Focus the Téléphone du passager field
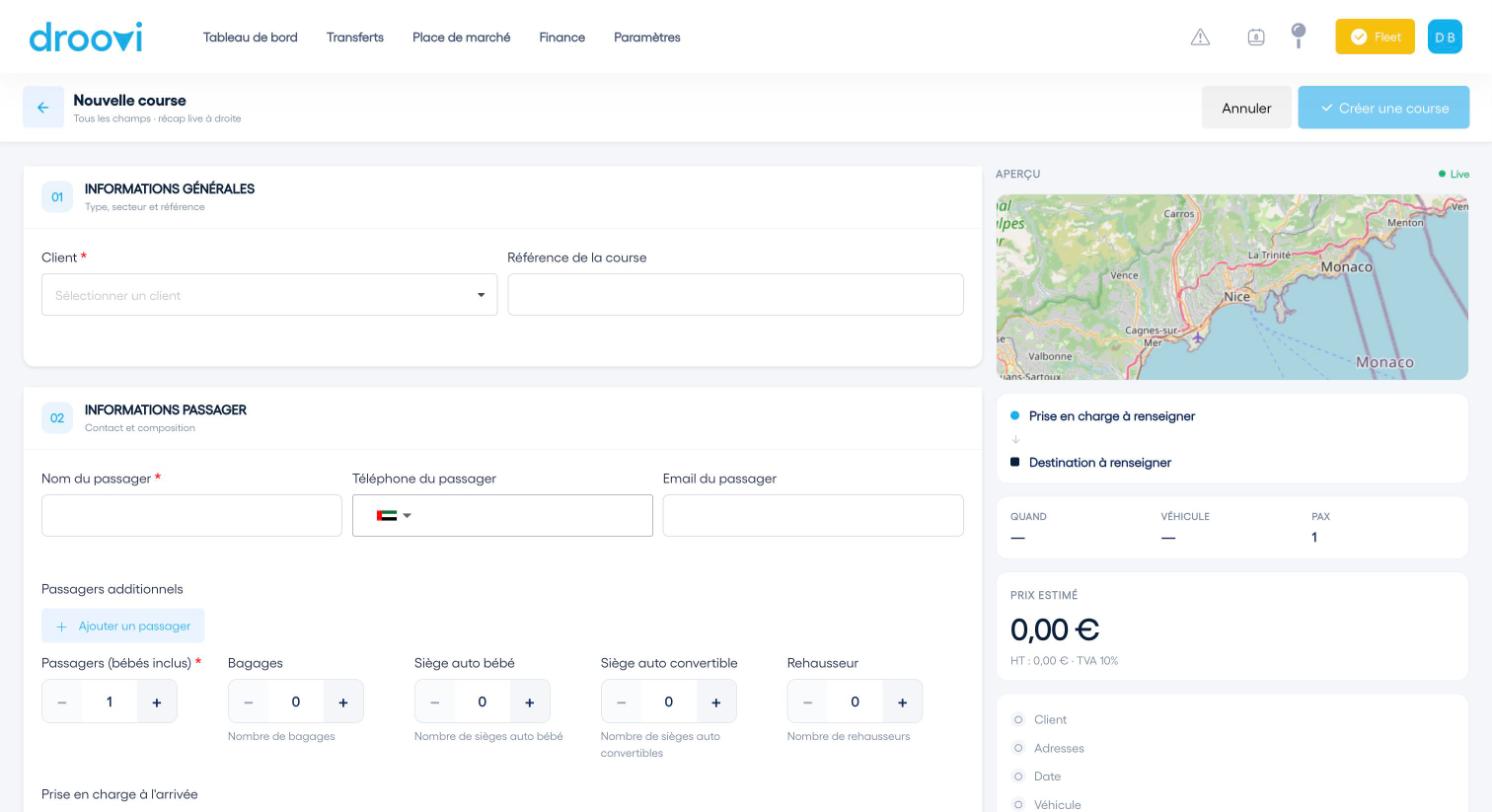Screen dimensions: 1492x812 [503, 516]
